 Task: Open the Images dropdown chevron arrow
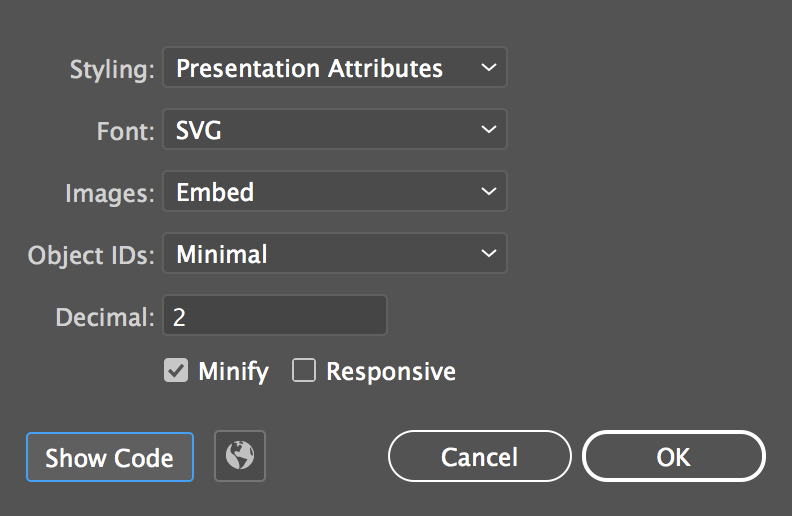(x=487, y=192)
